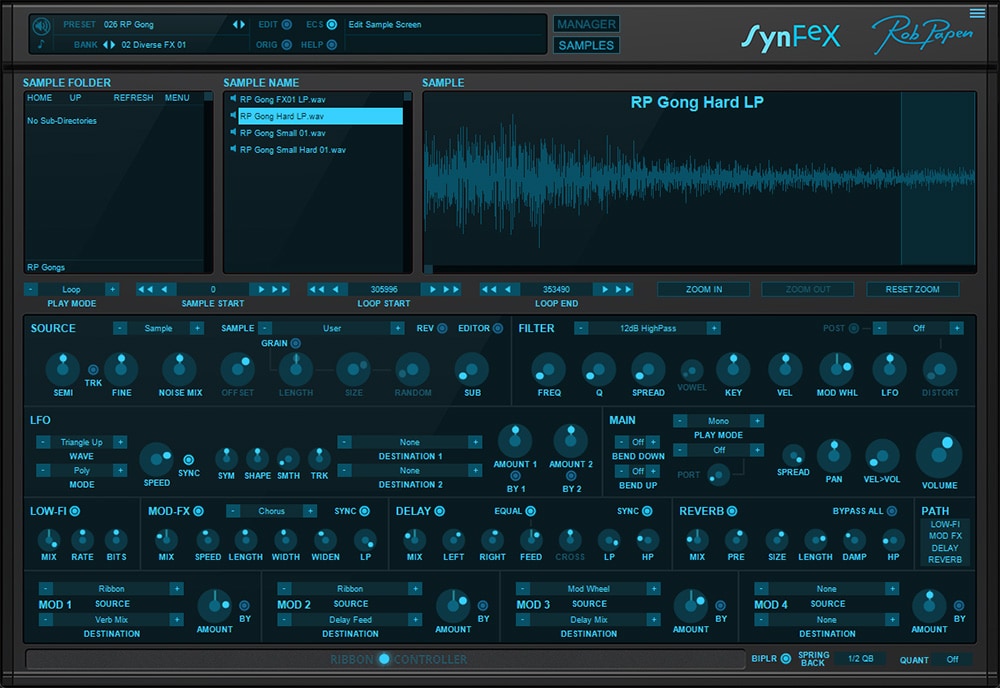Toggle BYPASS ALL in the effects section
The width and height of the screenshot is (1000, 688).
(x=892, y=511)
